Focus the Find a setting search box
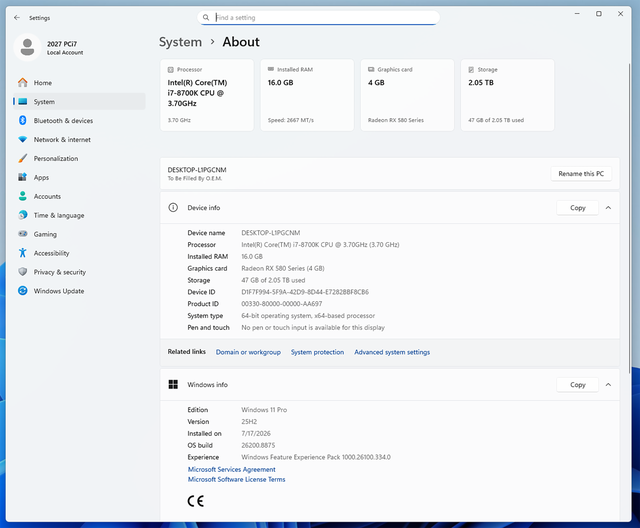Screen dimensions: 640x528 (318, 18)
